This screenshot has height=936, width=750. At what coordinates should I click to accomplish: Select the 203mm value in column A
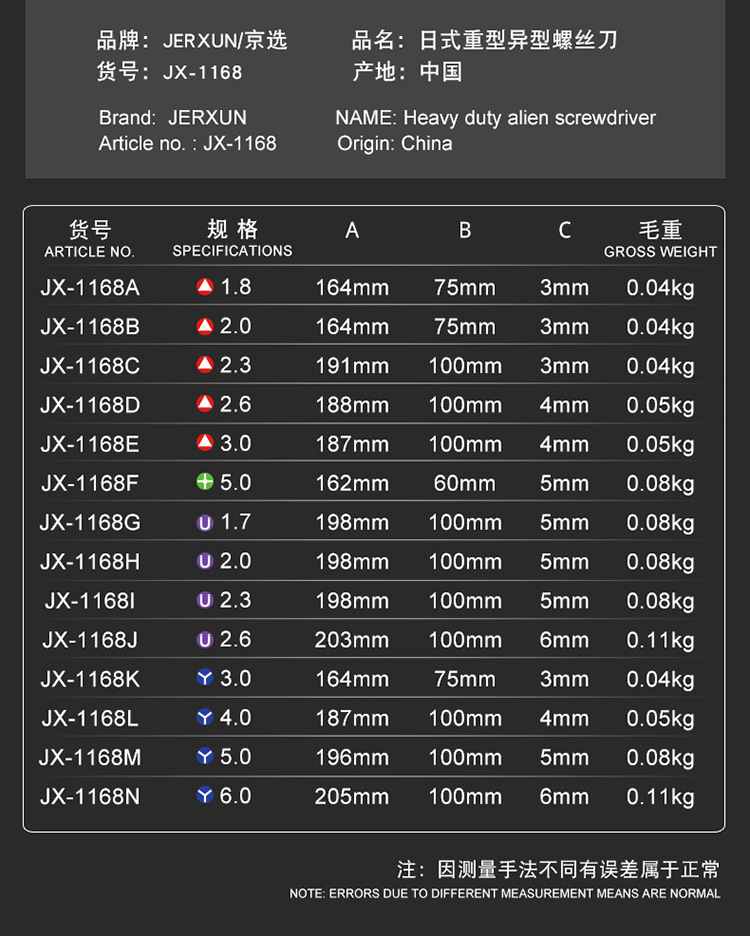point(352,640)
